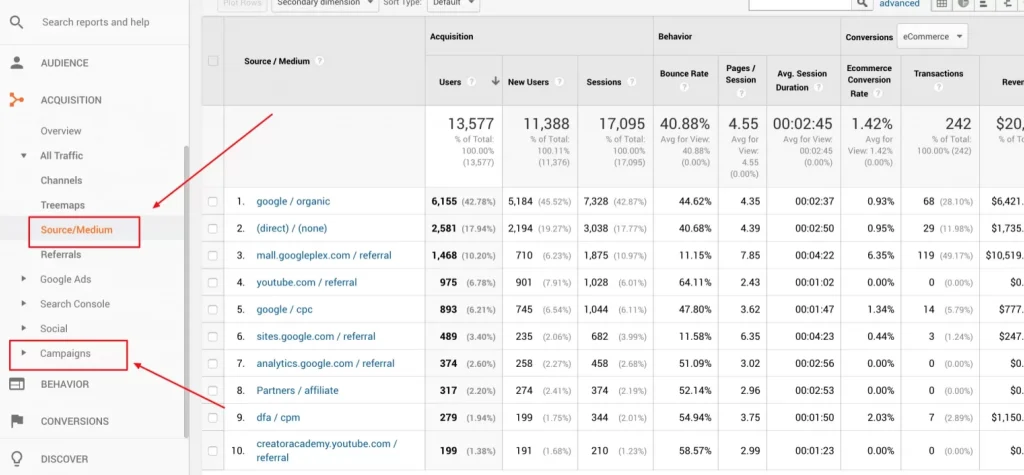The image size is (1024, 475).
Task: Click the Conversions flag icon
Action: click(16, 421)
